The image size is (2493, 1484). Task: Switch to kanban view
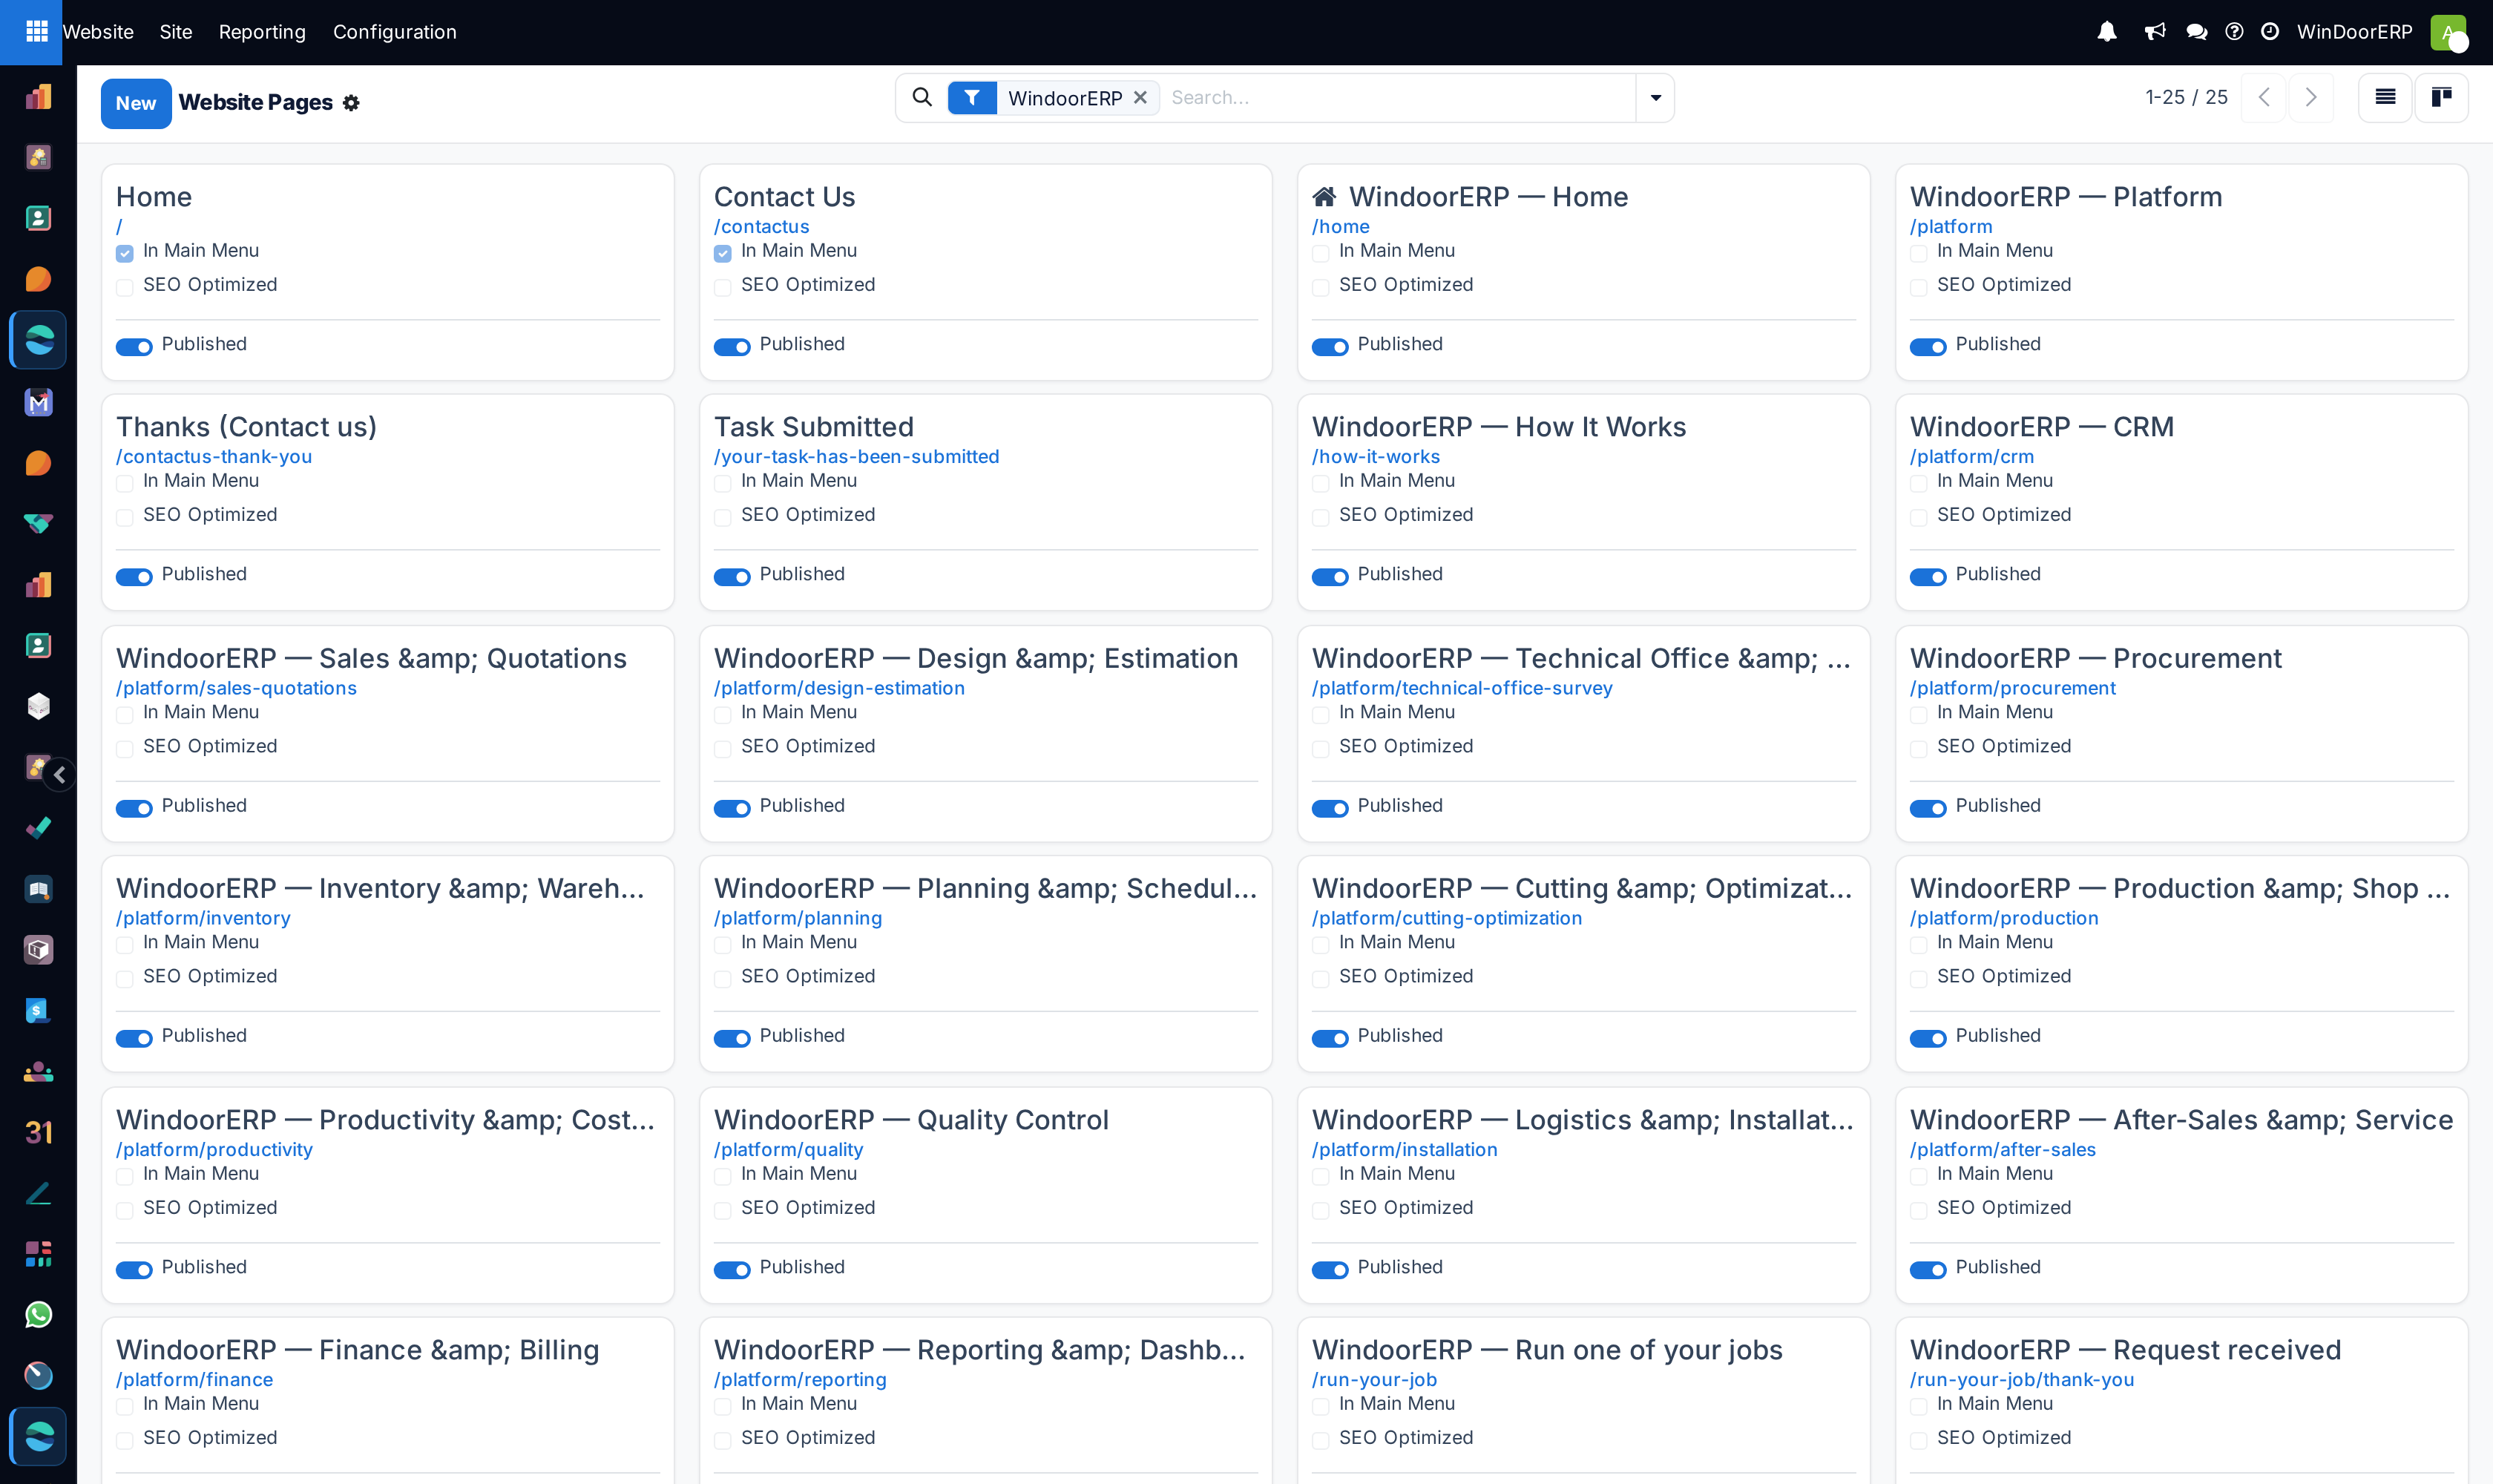point(2441,97)
